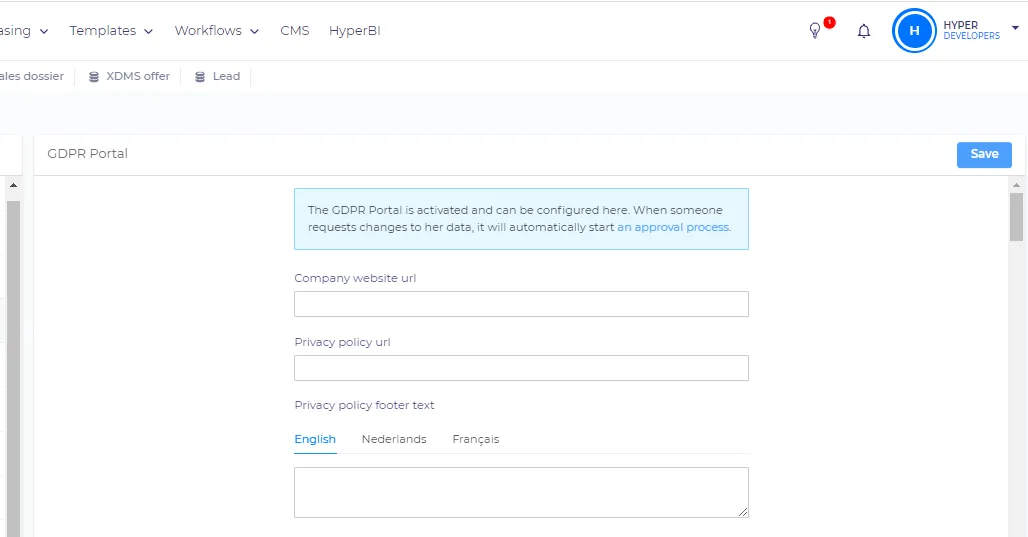Click the left panel scrollbar thumb
Image resolution: width=1028 pixels, height=537 pixels.
point(13,367)
